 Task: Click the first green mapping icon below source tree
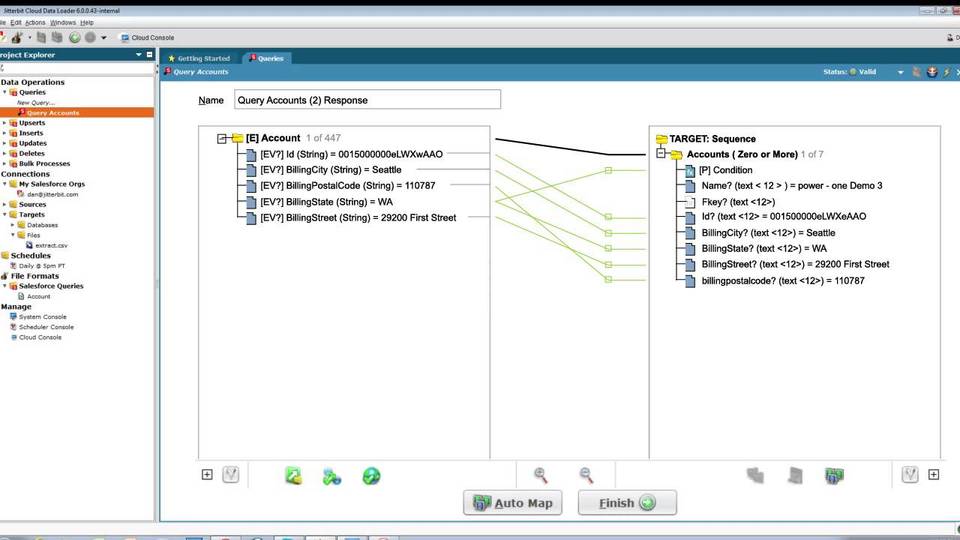tap(293, 476)
